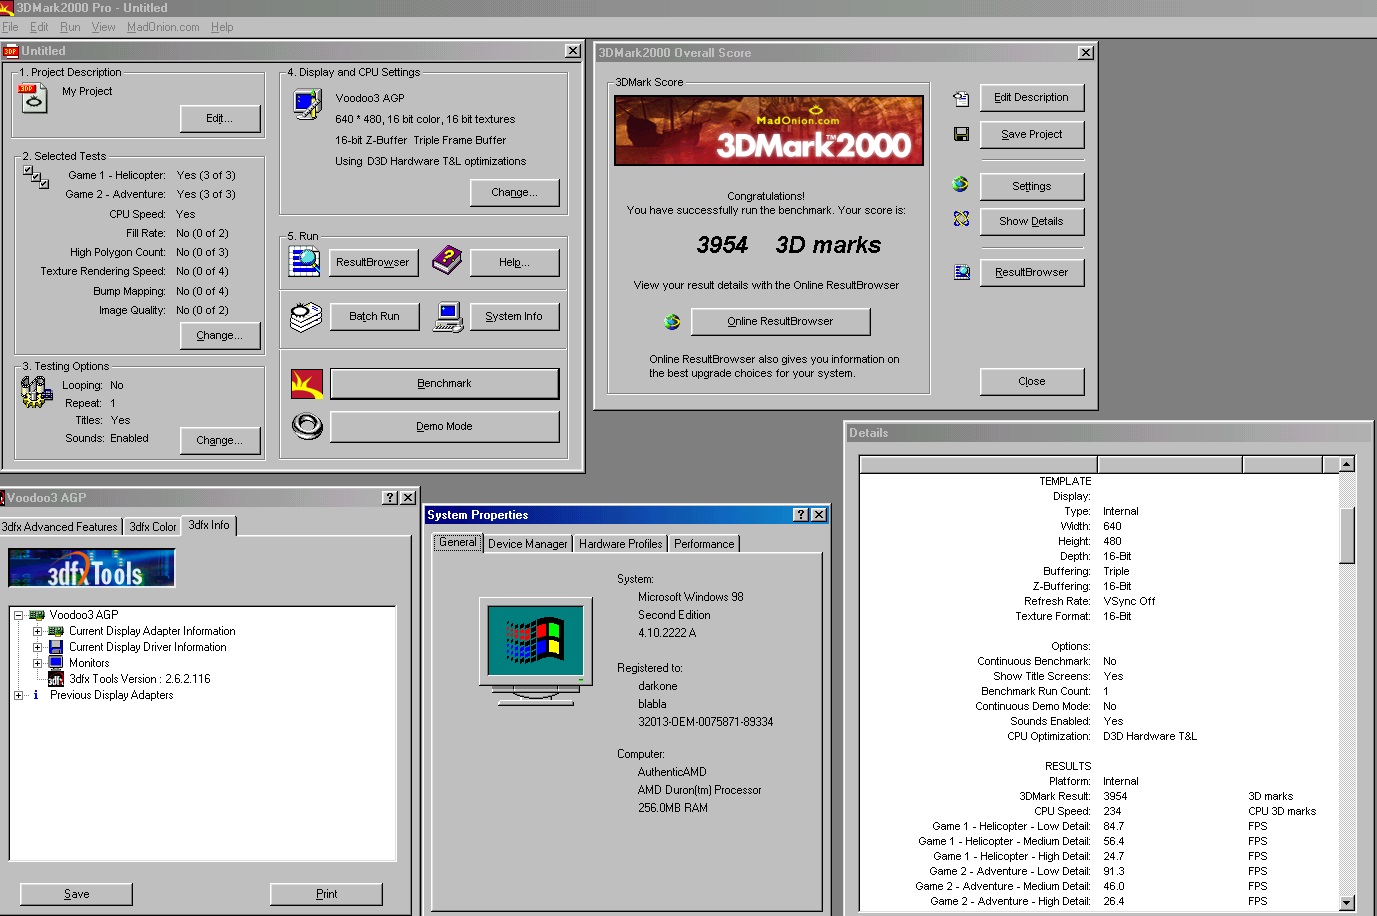Open the Hardware Profiles tab
The image size is (1377, 916).
621,544
